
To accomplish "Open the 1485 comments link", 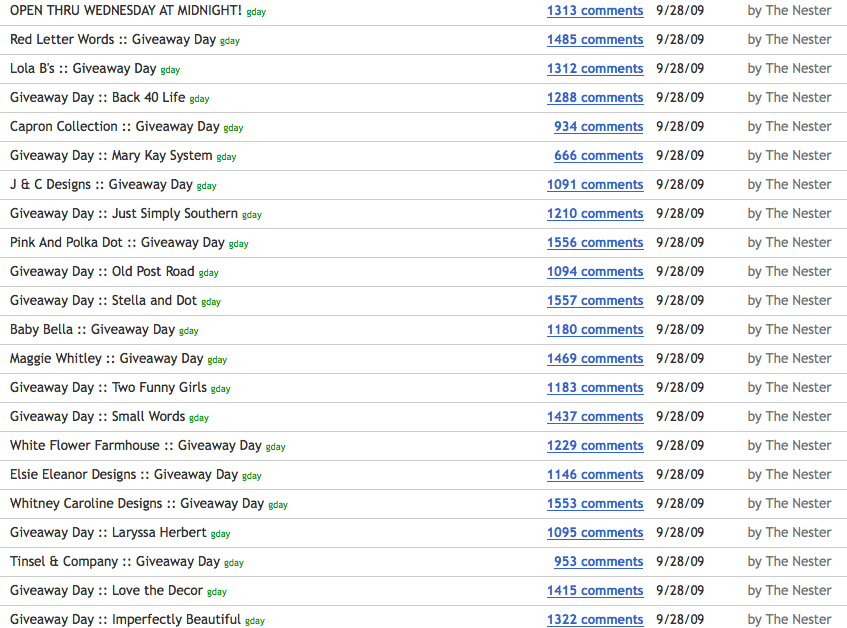I will point(595,39).
